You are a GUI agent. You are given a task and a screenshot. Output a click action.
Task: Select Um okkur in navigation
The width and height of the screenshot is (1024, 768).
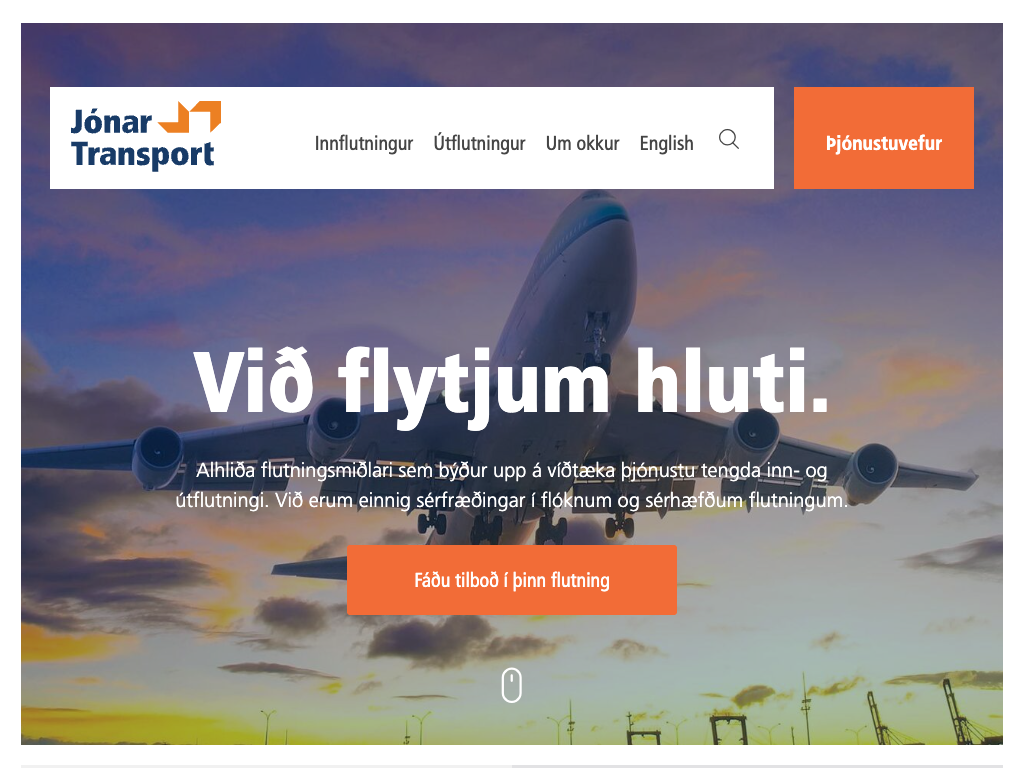click(x=583, y=143)
